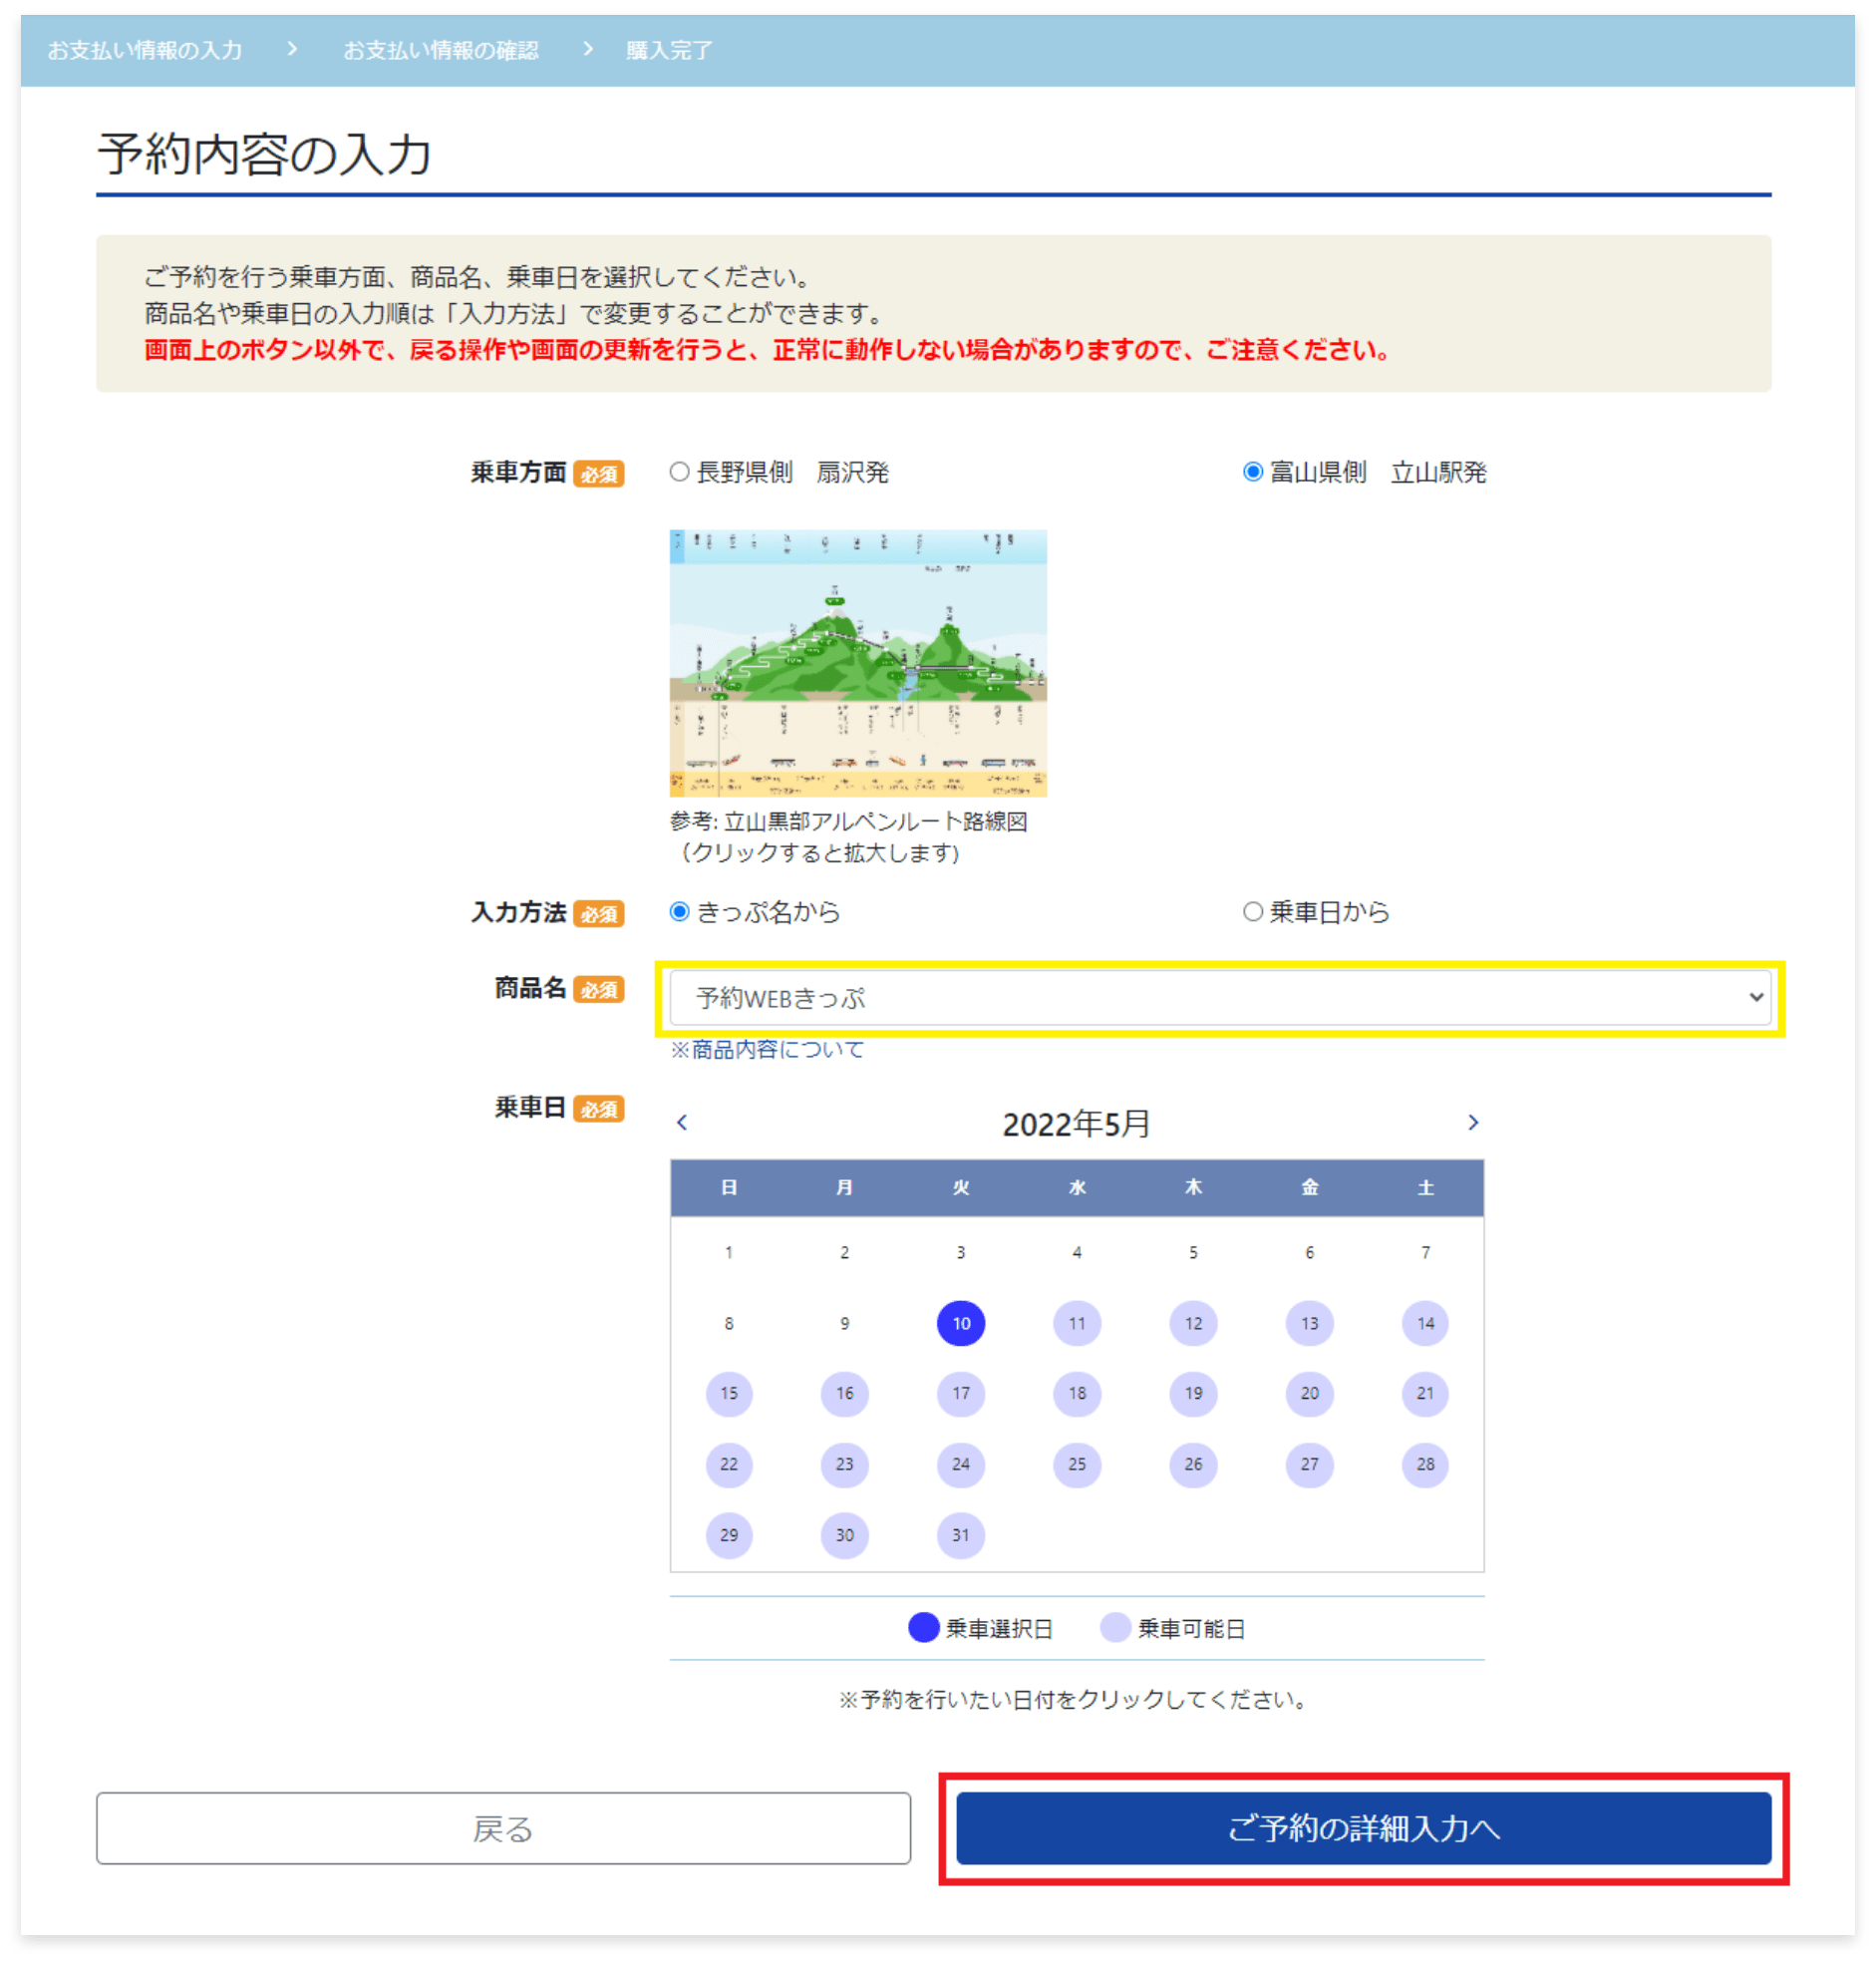This screenshot has width=1876, height=1962.
Task: Select May 30 on the calendar
Action: [845, 1535]
